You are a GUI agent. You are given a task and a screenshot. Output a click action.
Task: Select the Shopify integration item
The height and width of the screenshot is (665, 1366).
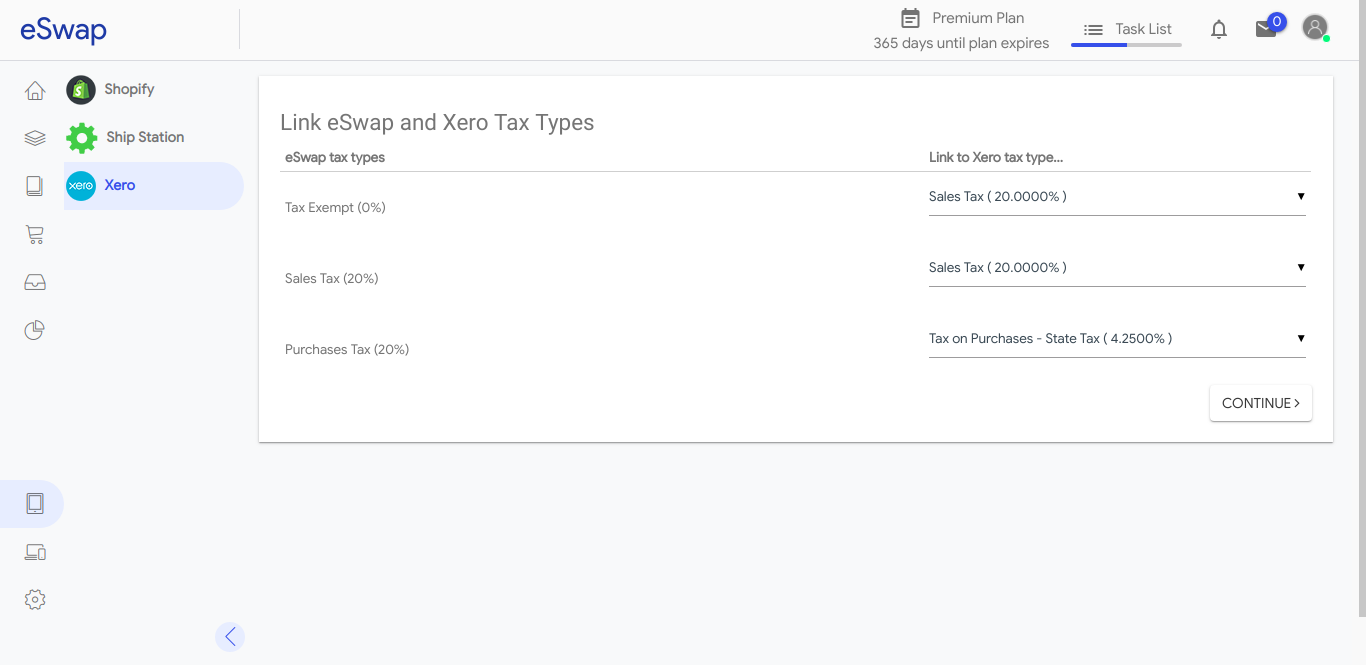coord(154,90)
